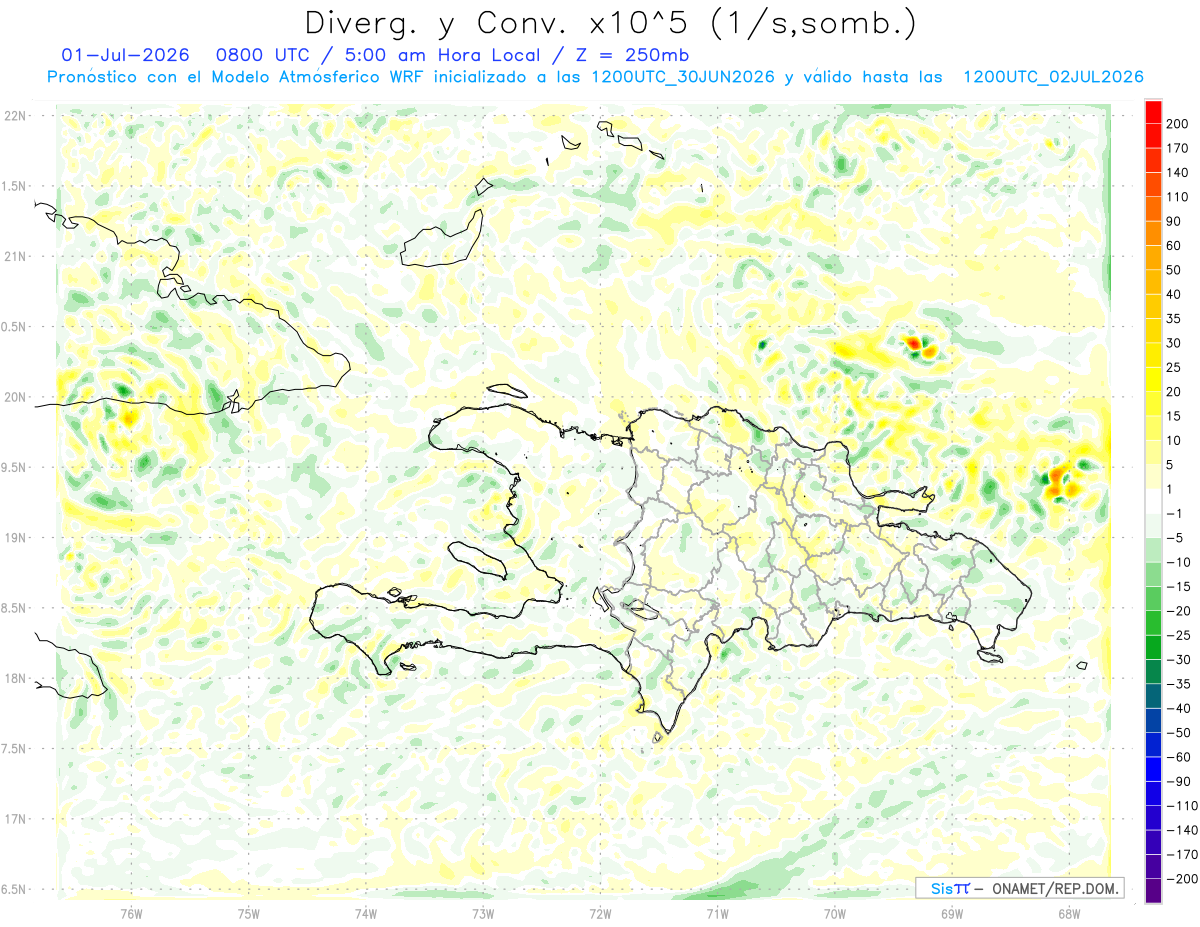The image size is (1200, 927).
Task: Click the "72W" longitude label
Action: [x=600, y=914]
